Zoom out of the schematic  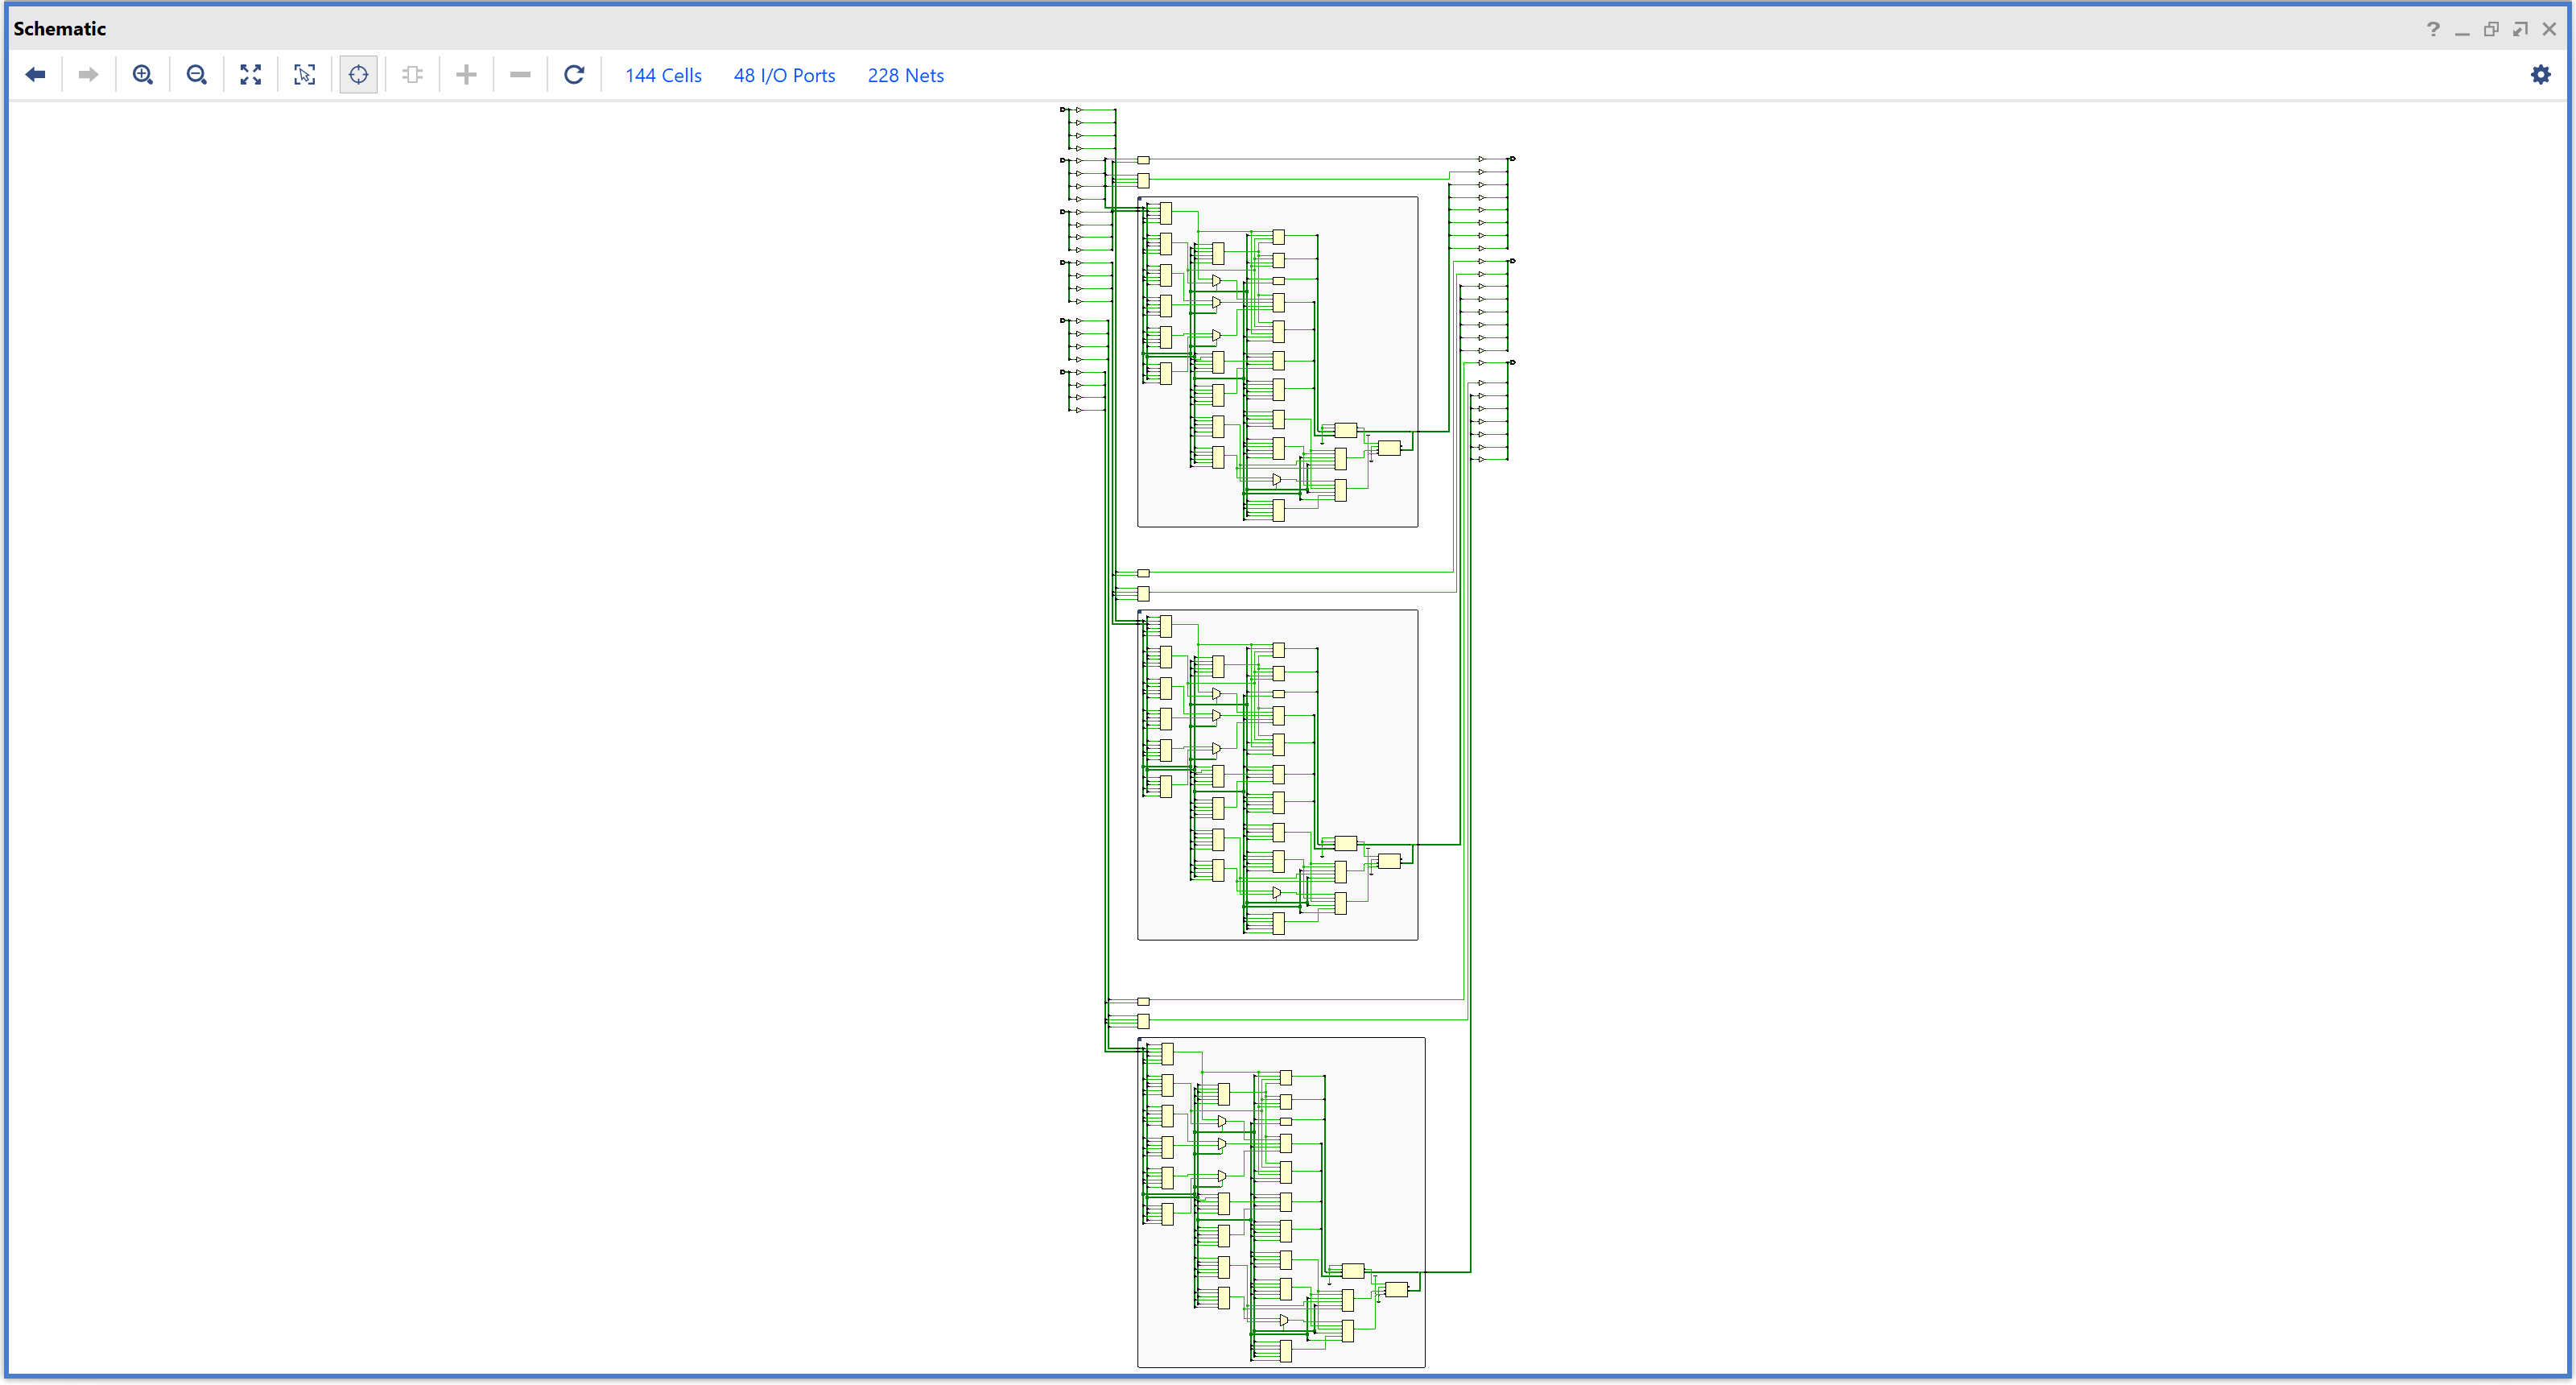(197, 75)
